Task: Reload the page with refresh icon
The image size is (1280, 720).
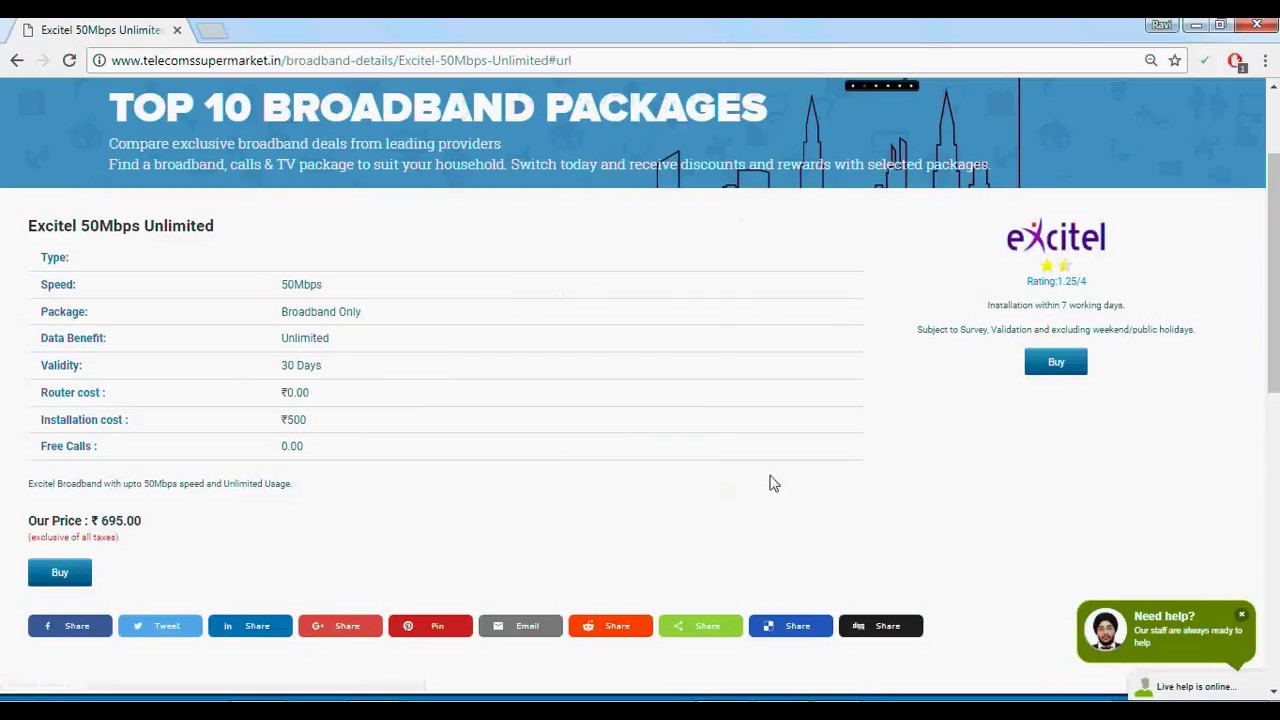Action: click(x=69, y=60)
